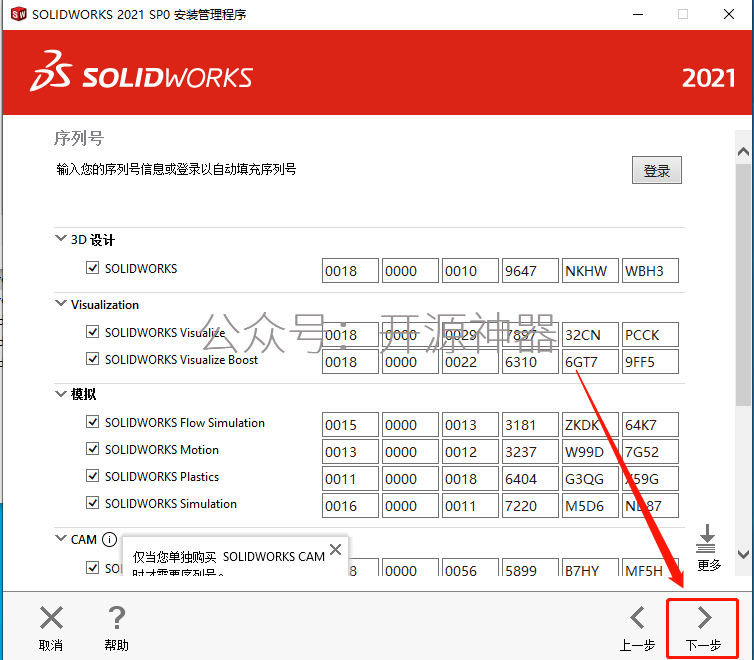Viewport: 754px width, 660px height.
Task: Toggle the checkbox under the CAM section
Action: 92,567
